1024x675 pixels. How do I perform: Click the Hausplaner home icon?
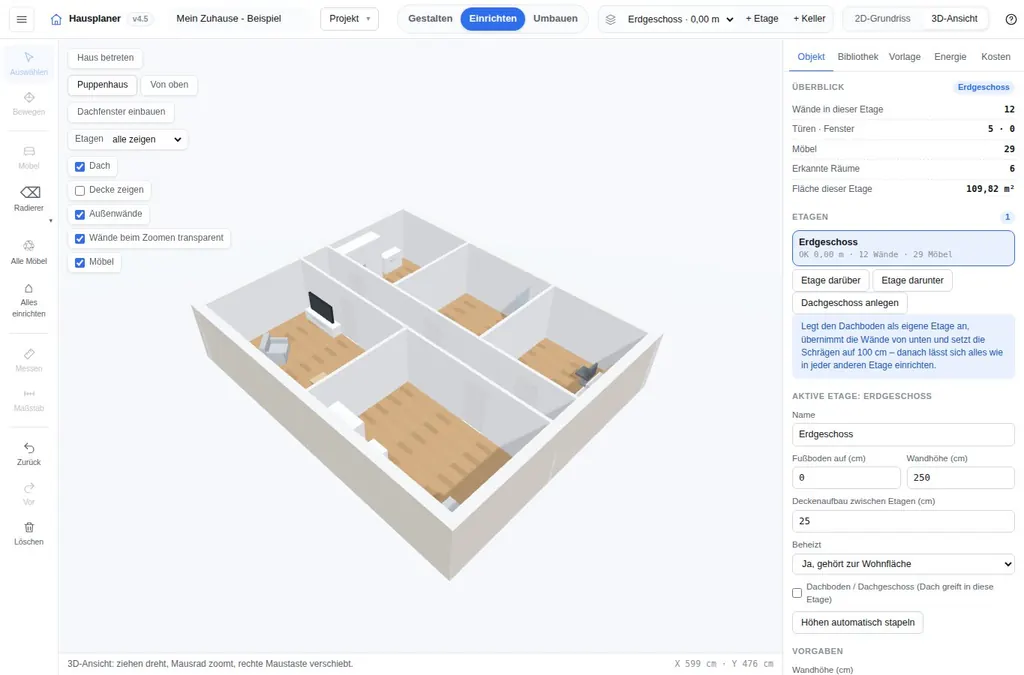point(56,19)
